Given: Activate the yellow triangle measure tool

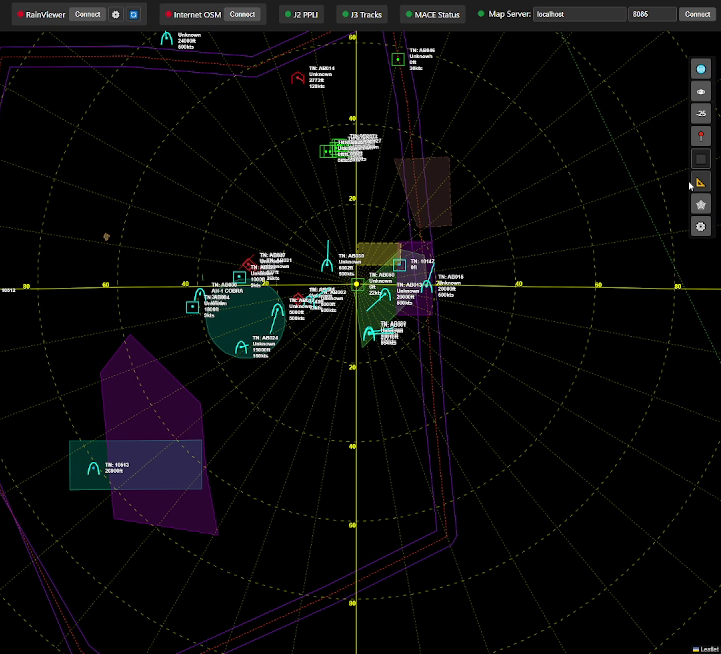Looking at the screenshot, I should pyautogui.click(x=701, y=182).
